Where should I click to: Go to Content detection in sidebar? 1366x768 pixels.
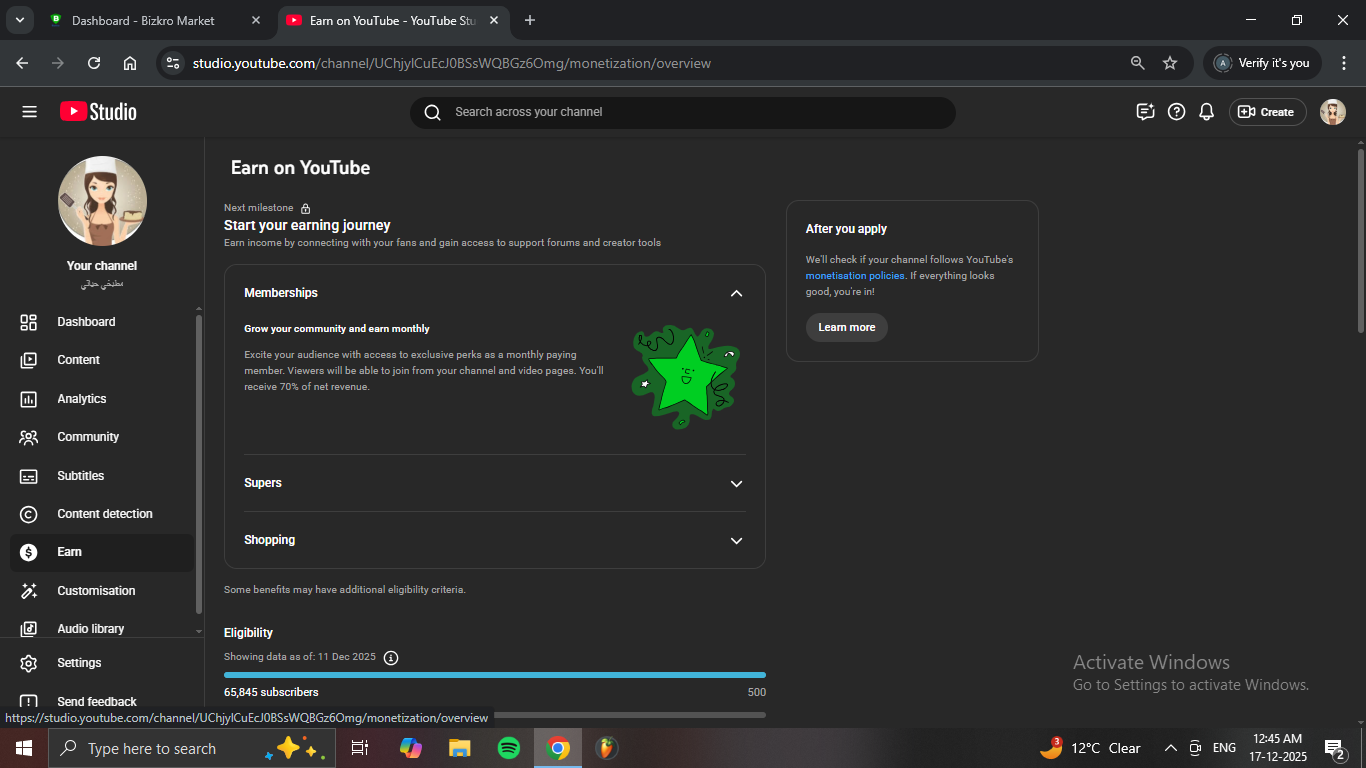[x=105, y=514]
